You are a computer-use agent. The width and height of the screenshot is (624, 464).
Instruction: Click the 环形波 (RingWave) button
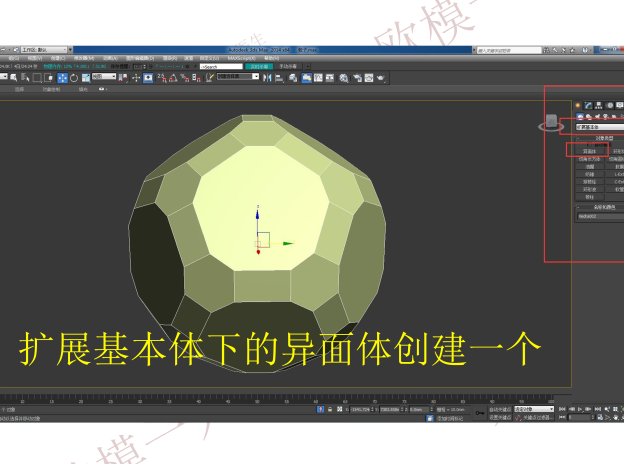point(589,189)
